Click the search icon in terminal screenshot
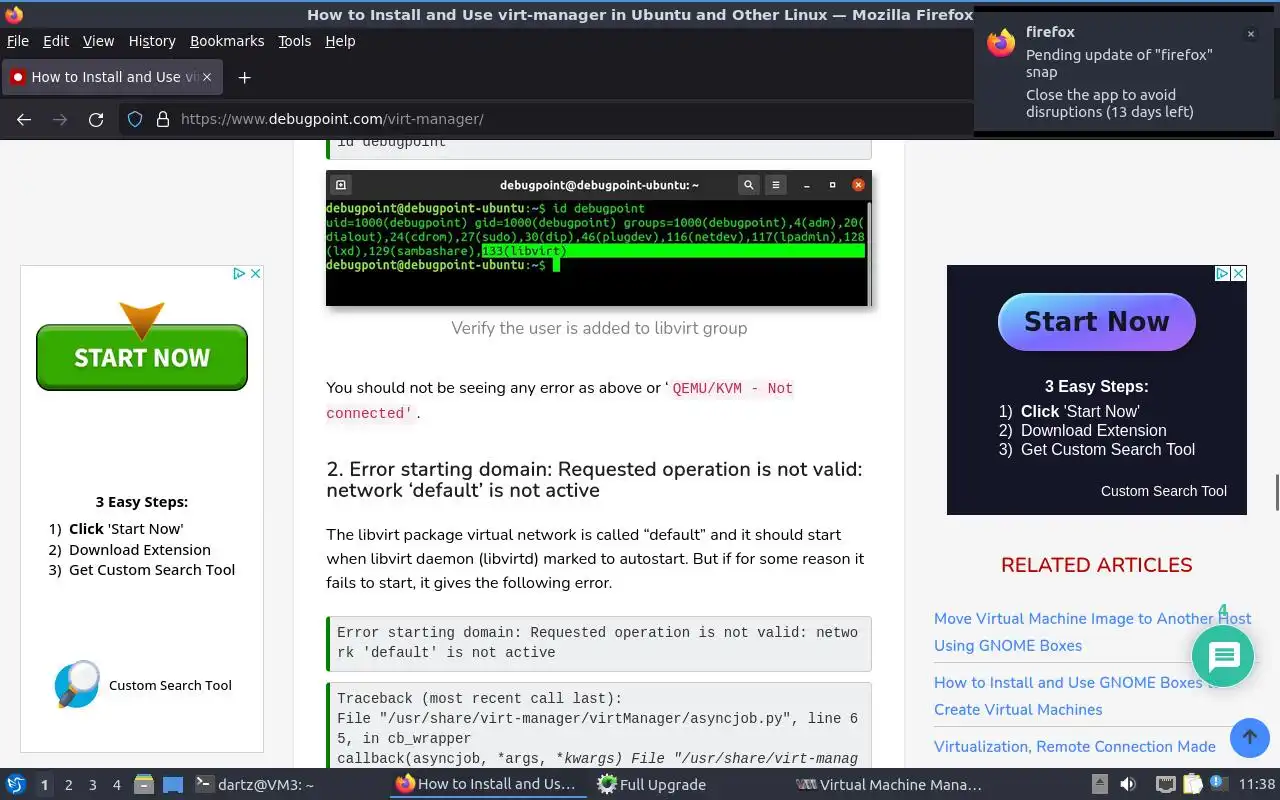Screen dimensions: 1280x800 point(748,185)
